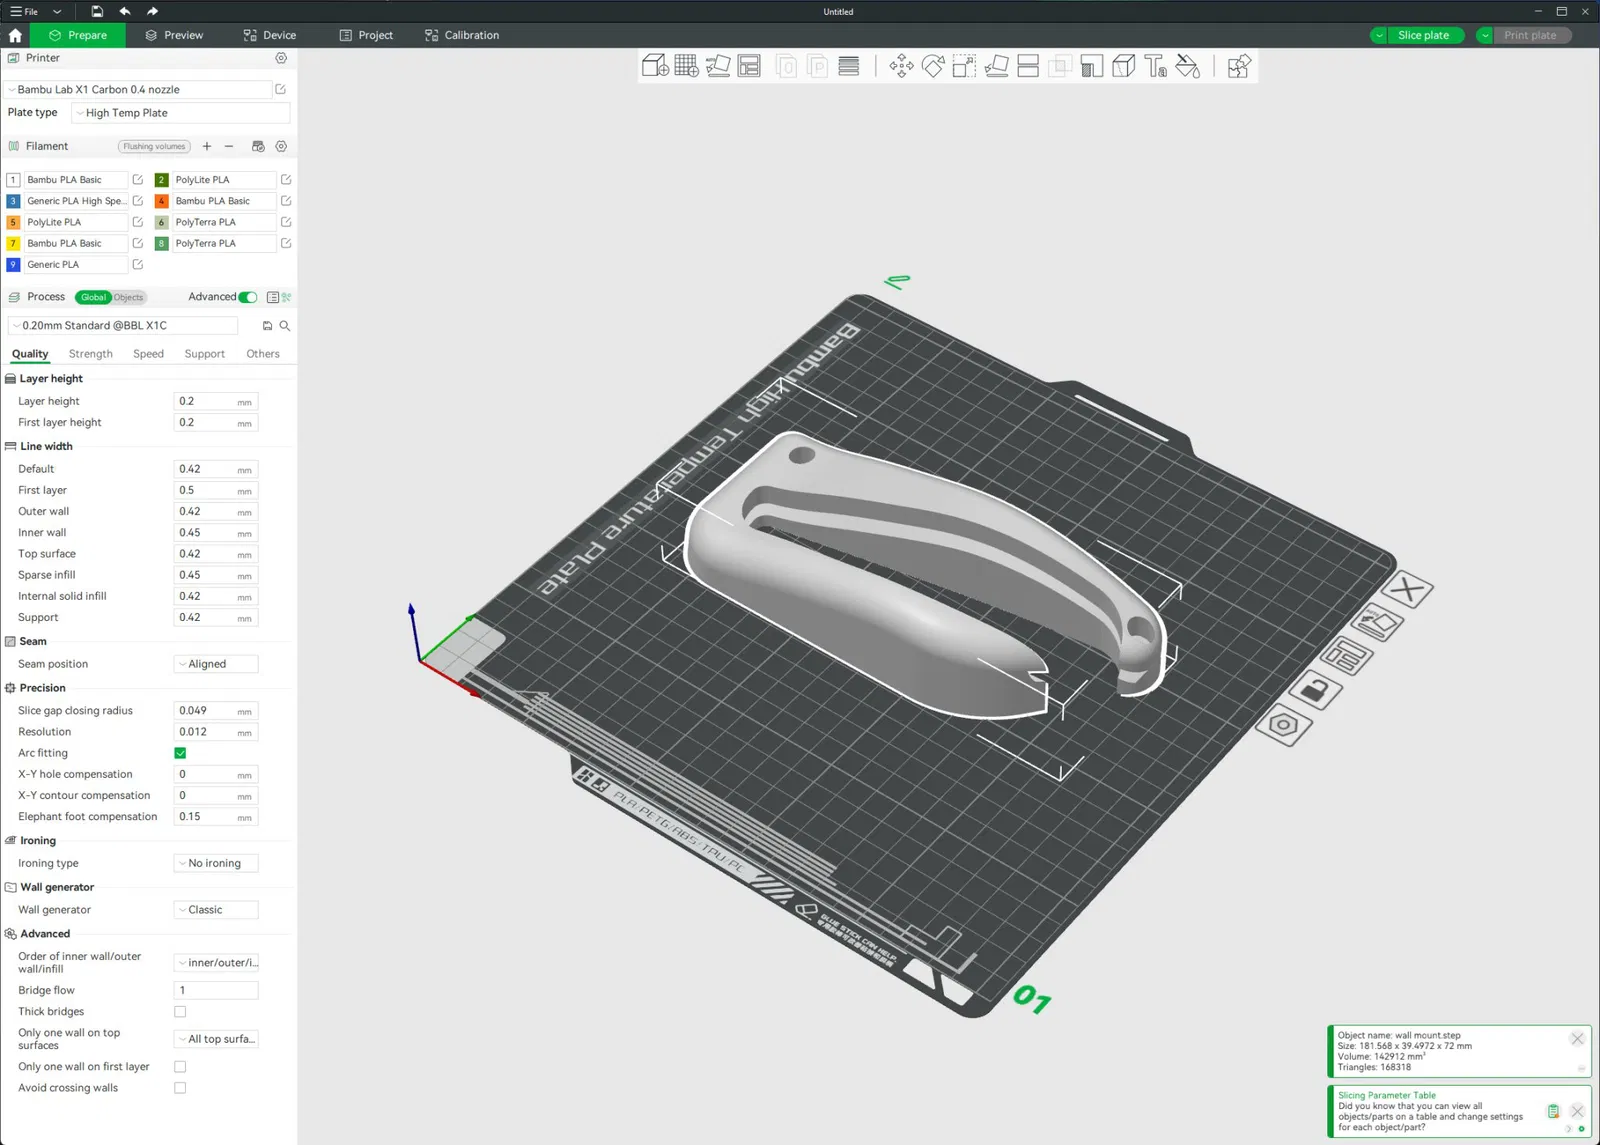Click the Home icon in top bar

pyautogui.click(x=15, y=35)
